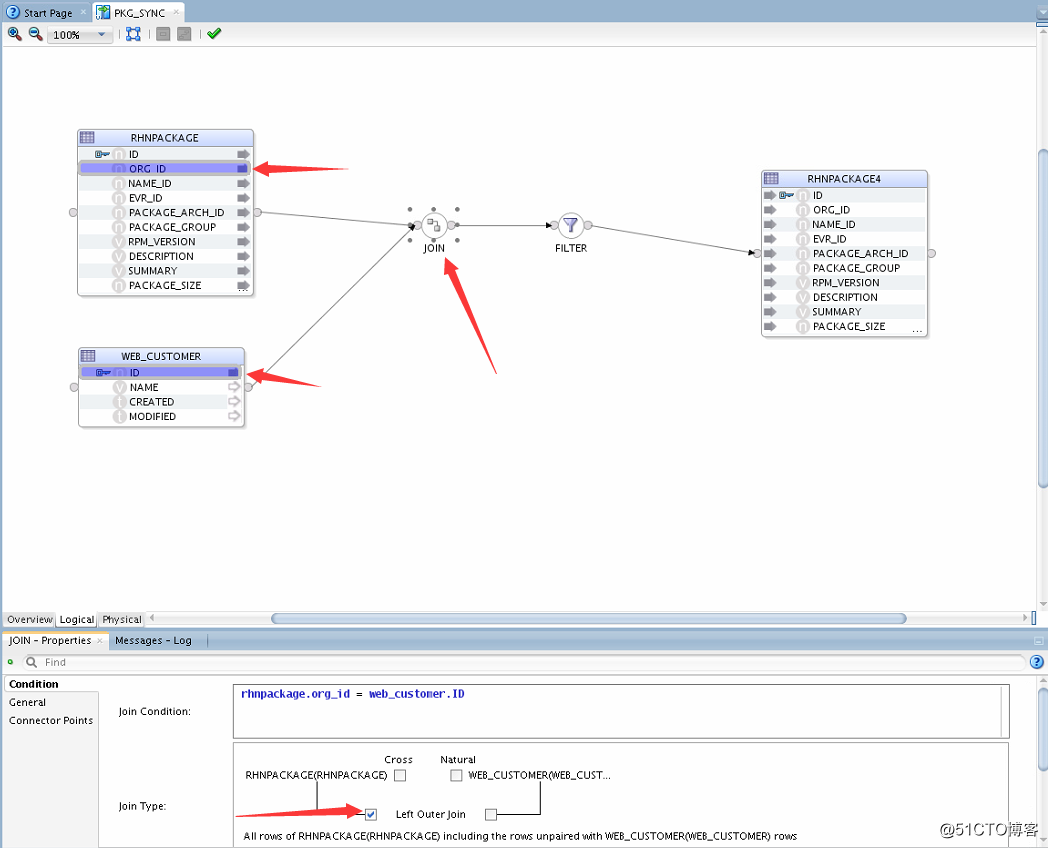This screenshot has width=1048, height=848.
Task: Edit the Join Condition expression box
Action: click(x=620, y=711)
